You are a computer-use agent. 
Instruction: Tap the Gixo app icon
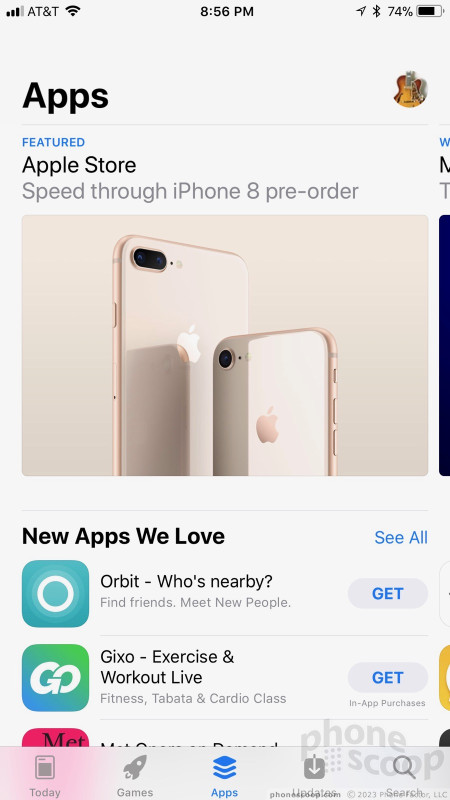point(55,678)
